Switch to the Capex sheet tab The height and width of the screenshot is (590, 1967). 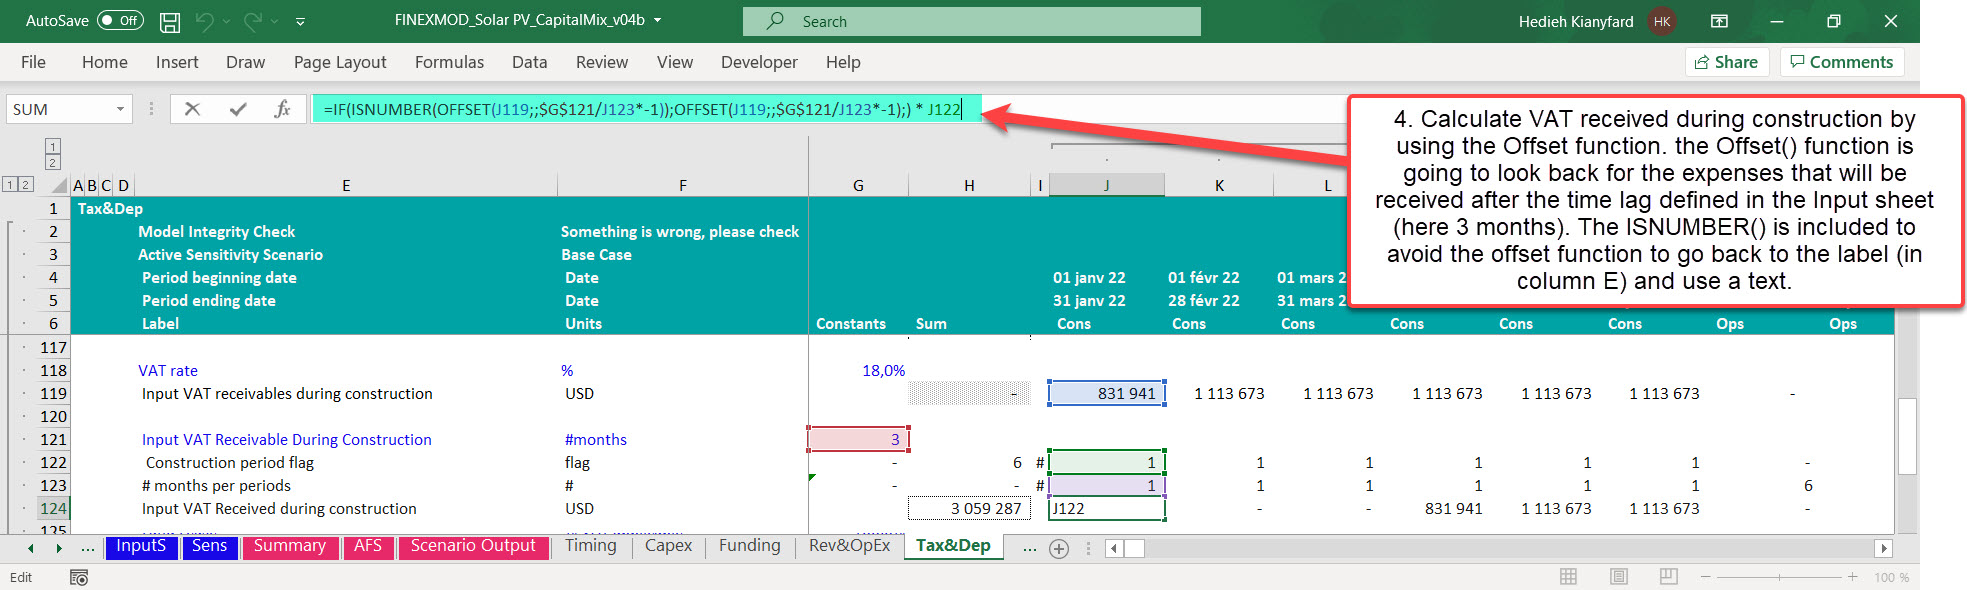click(x=669, y=546)
